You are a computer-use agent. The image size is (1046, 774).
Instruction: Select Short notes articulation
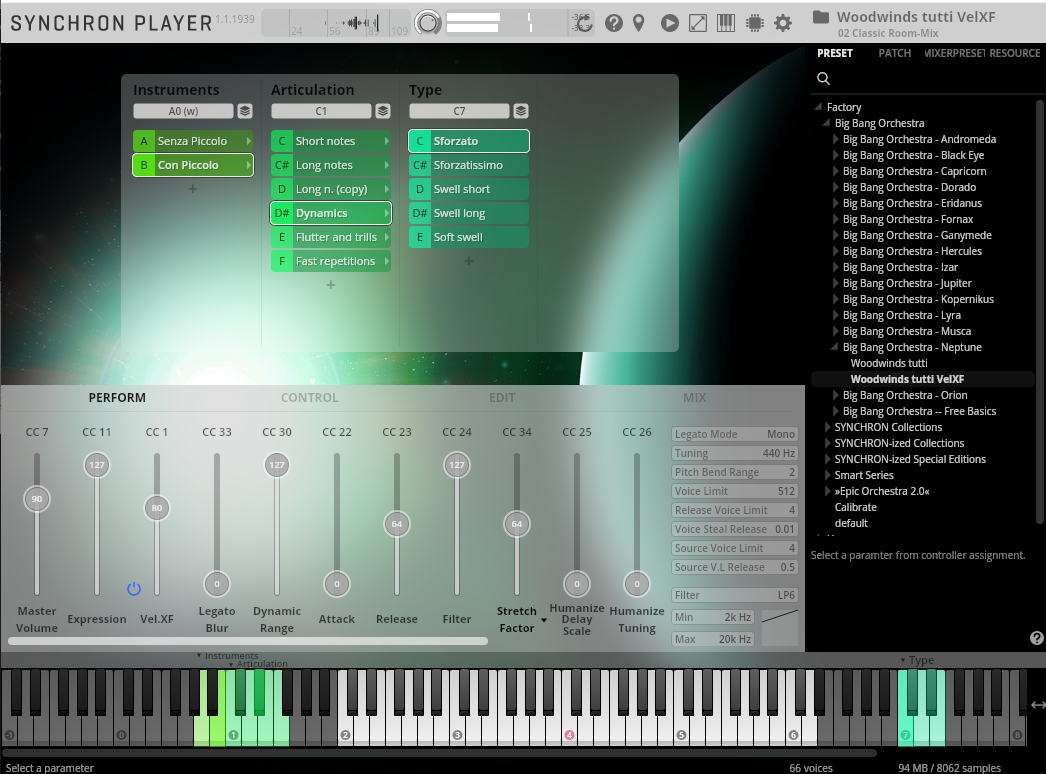[x=331, y=141]
